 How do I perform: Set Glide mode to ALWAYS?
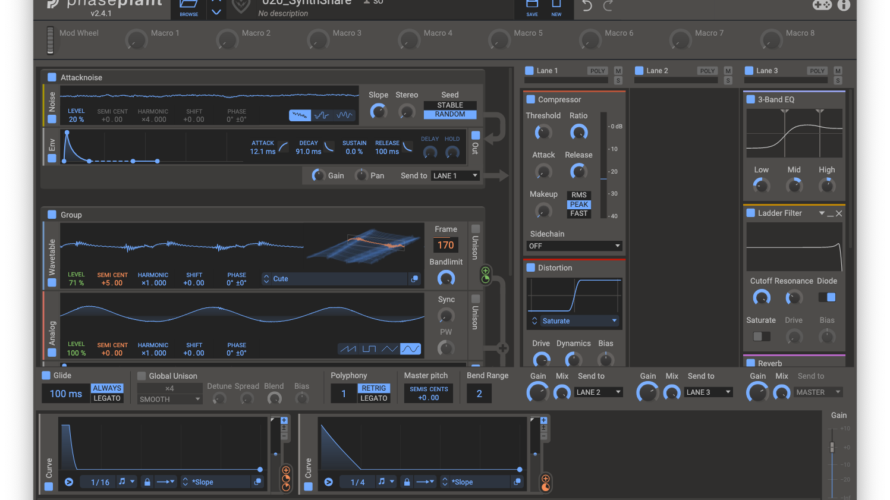107,388
